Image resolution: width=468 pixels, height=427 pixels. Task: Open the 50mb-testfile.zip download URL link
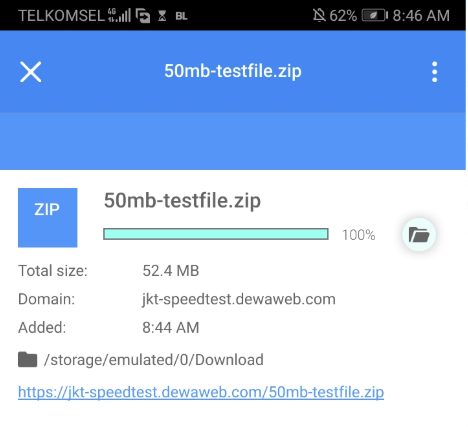[x=201, y=392]
